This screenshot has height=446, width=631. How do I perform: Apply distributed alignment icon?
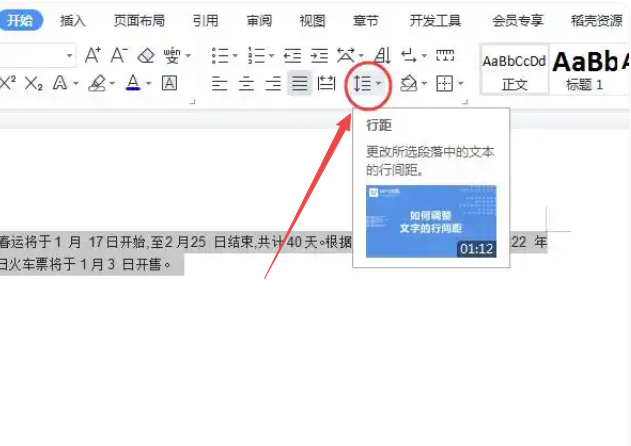click(x=326, y=83)
